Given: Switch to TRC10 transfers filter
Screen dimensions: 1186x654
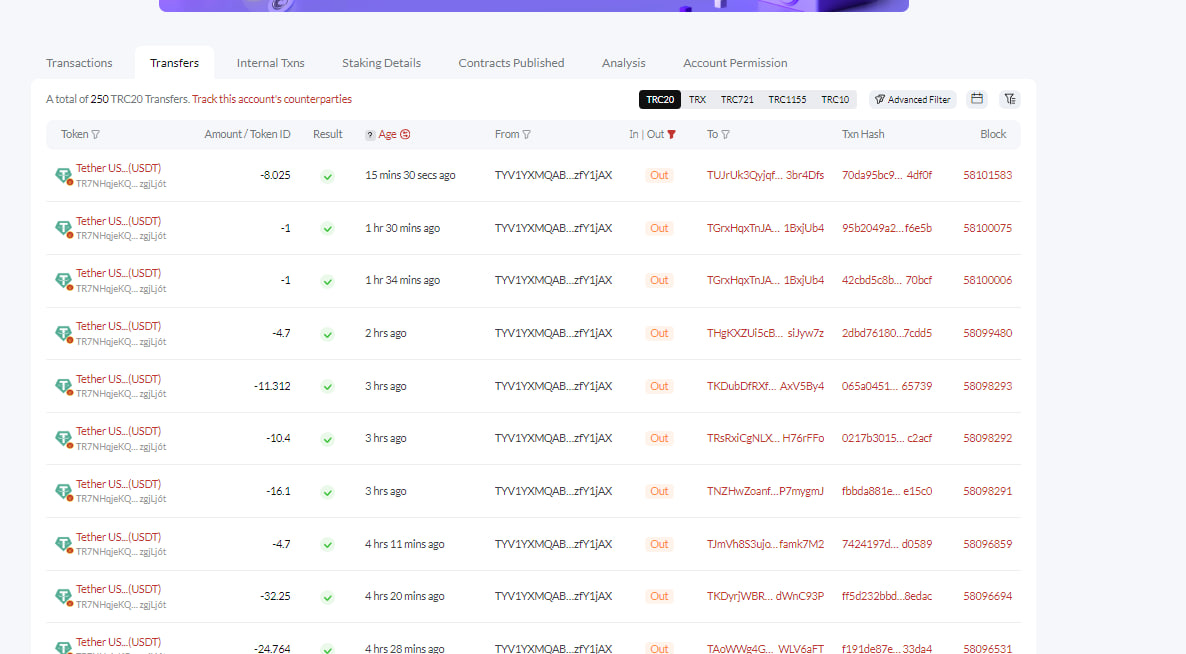Looking at the screenshot, I should tap(835, 99).
